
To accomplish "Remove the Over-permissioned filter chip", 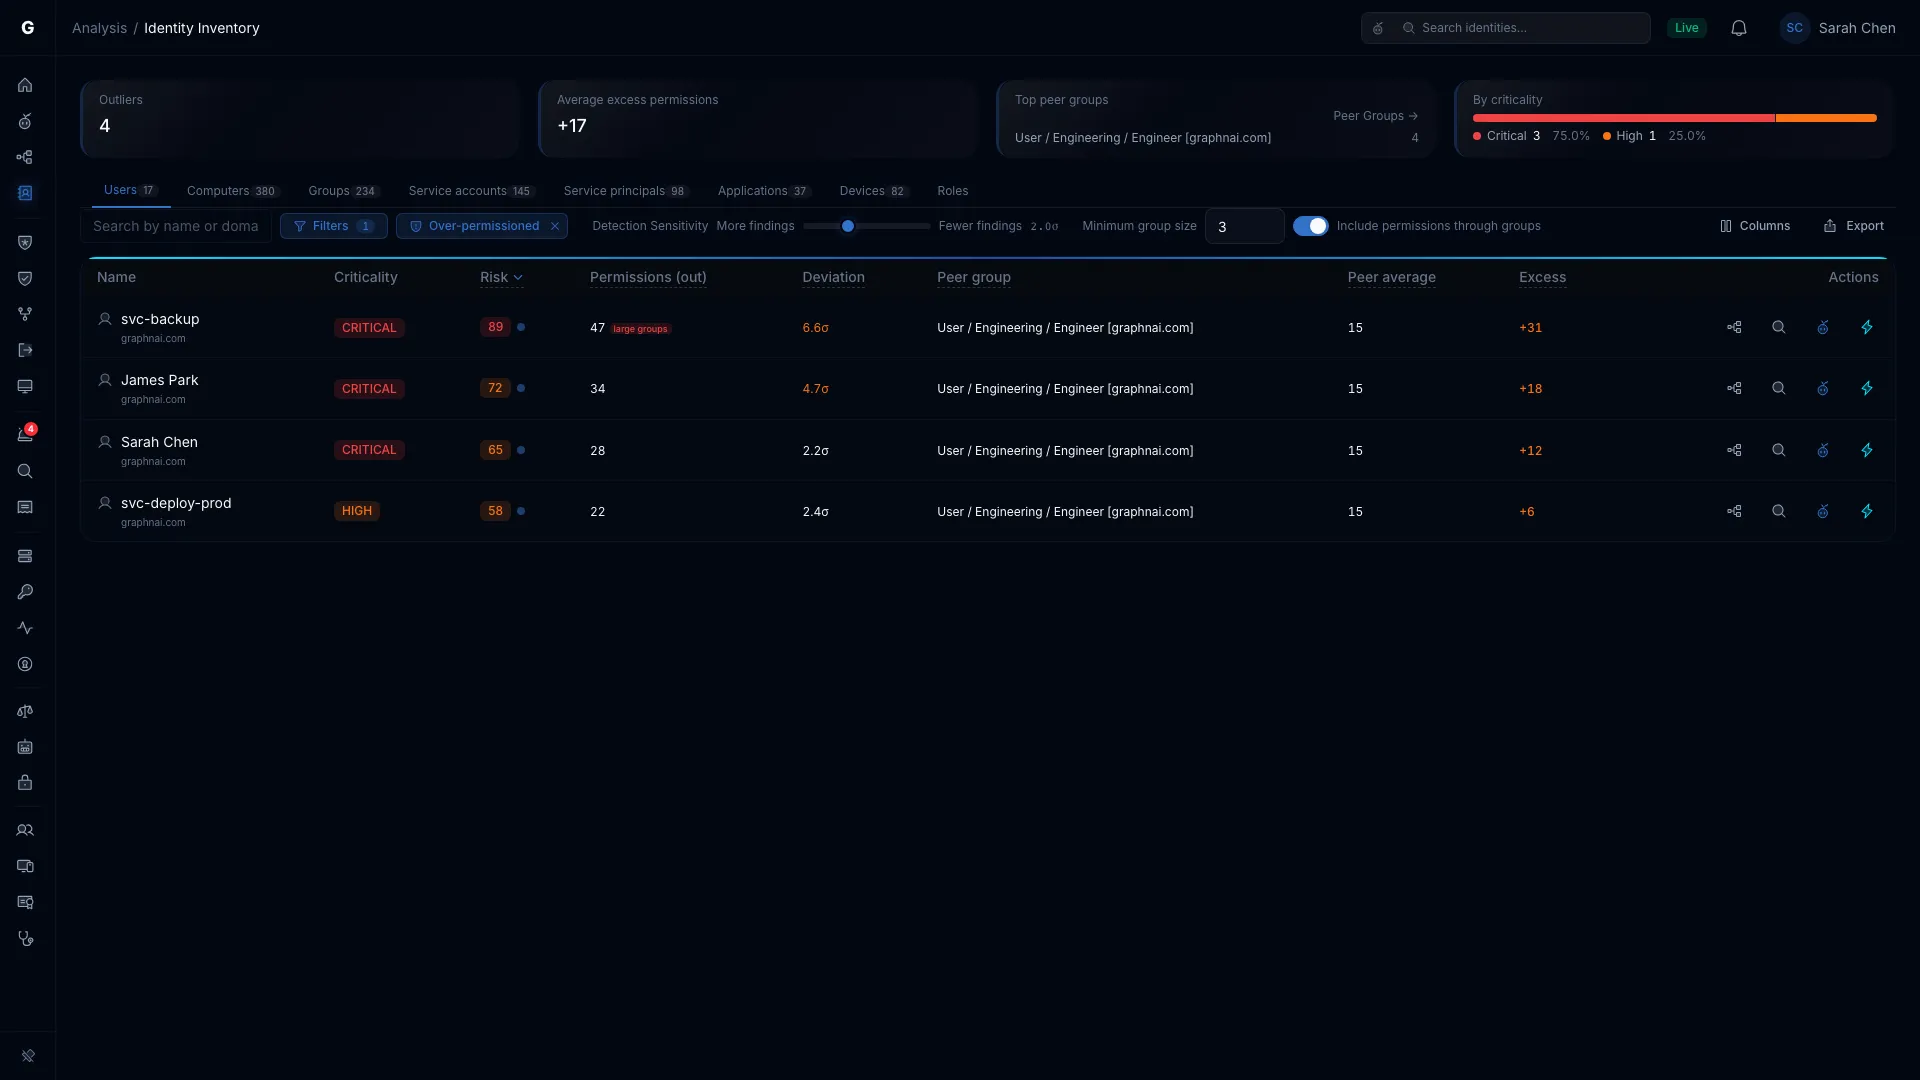I will pyautogui.click(x=555, y=226).
